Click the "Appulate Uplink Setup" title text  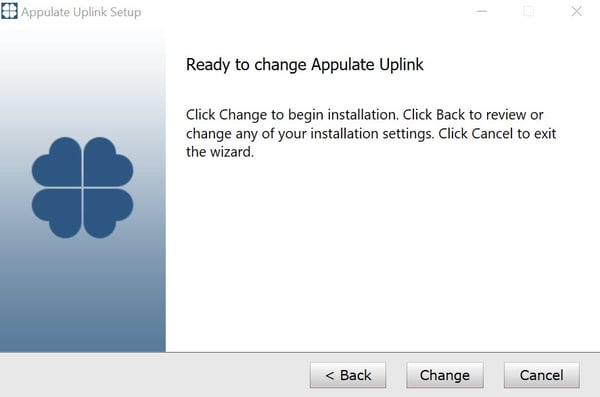[81, 12]
